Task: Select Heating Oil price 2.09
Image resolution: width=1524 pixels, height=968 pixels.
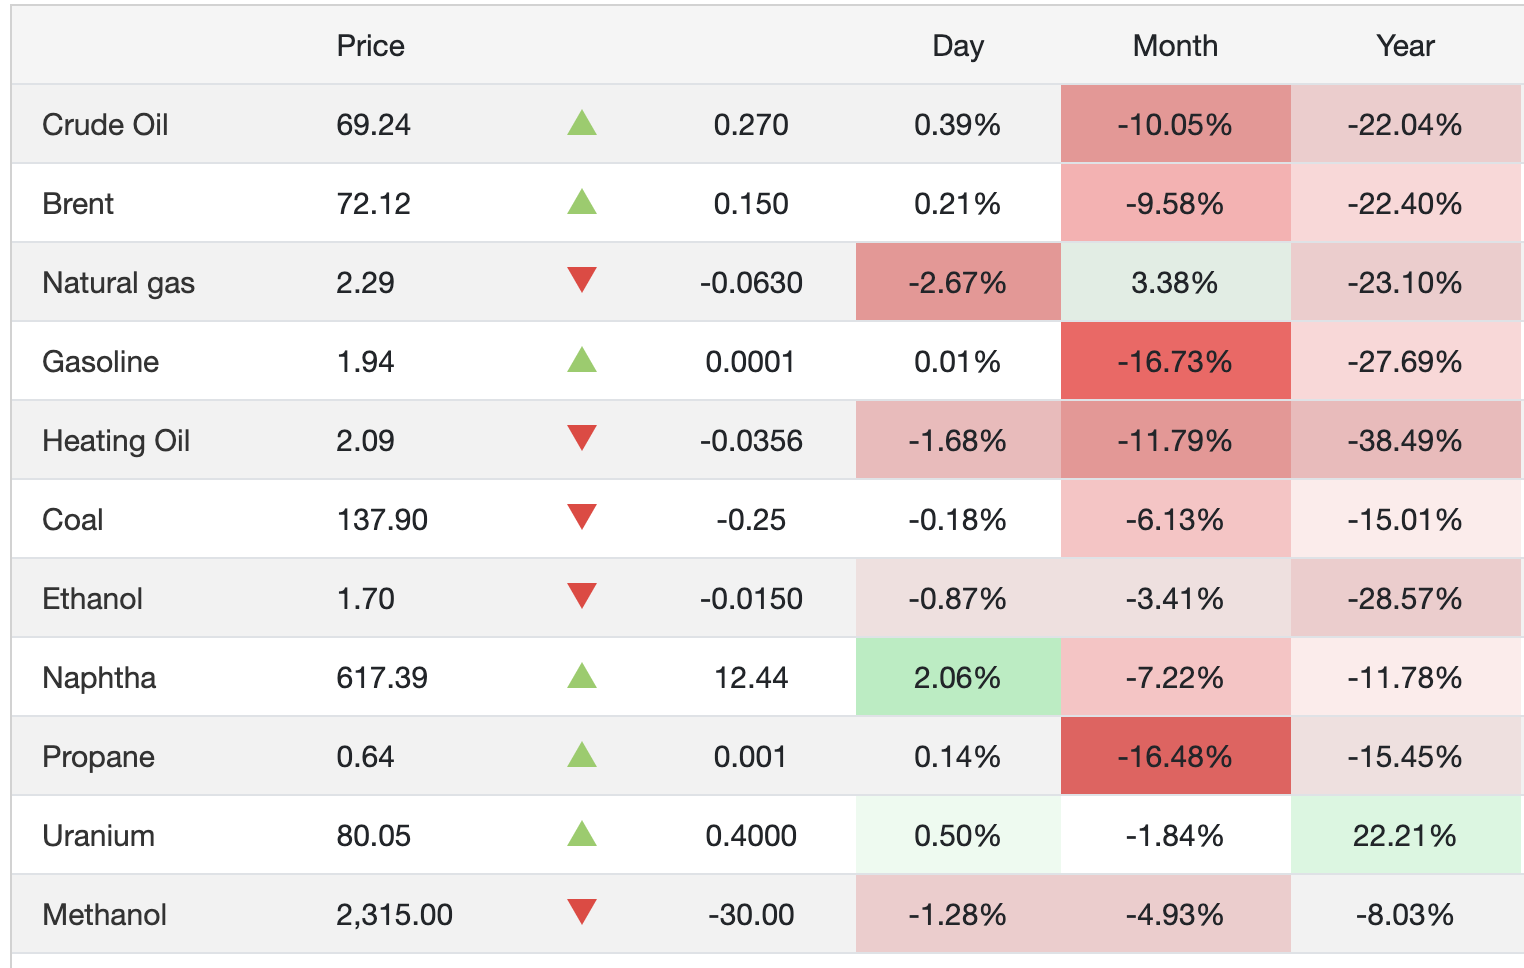Action: click(x=365, y=441)
